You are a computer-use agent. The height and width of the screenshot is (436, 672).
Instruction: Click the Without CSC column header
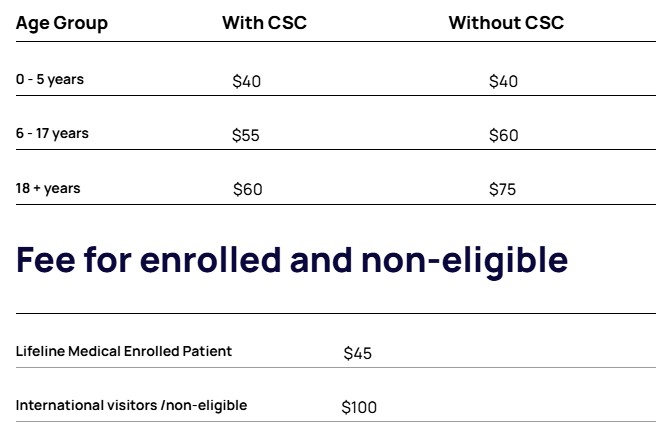pos(506,22)
